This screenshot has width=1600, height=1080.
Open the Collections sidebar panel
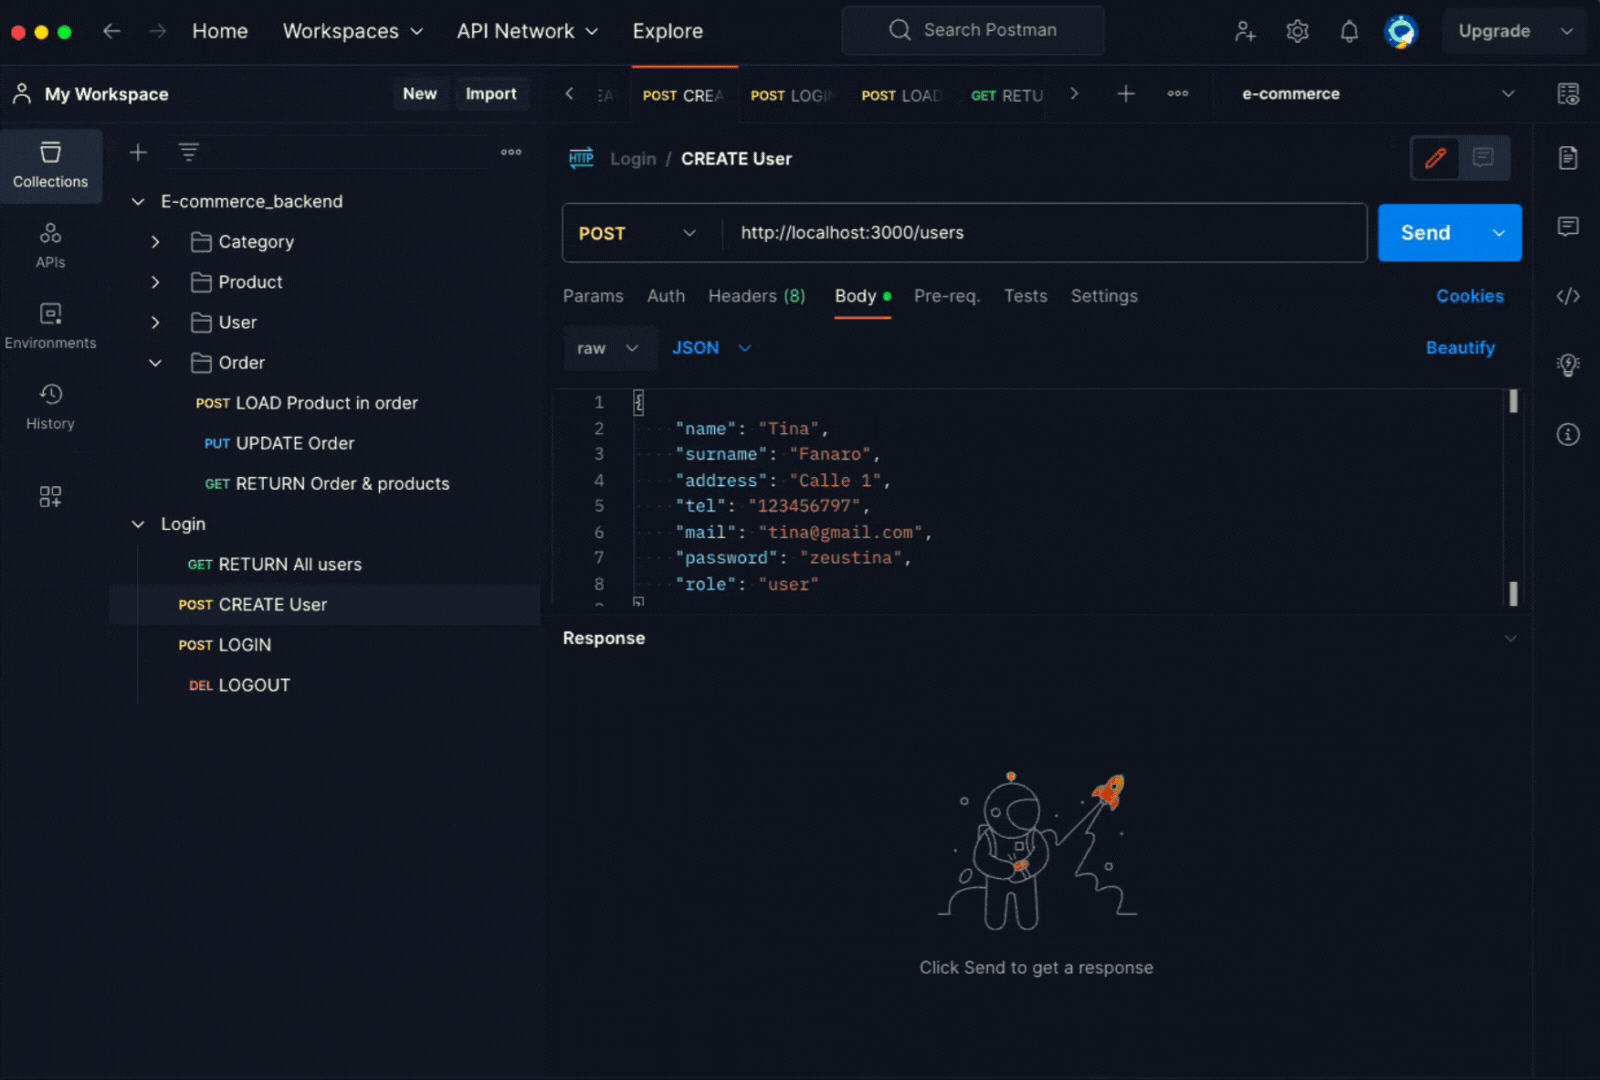click(x=50, y=165)
